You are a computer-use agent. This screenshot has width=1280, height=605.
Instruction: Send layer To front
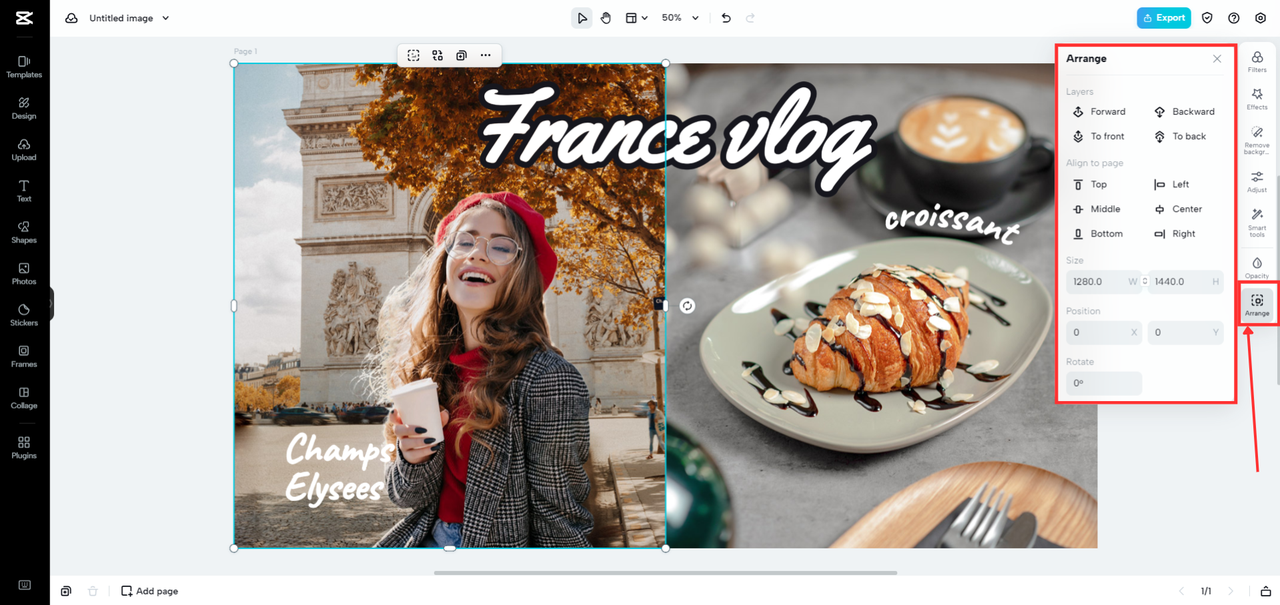(x=1098, y=136)
